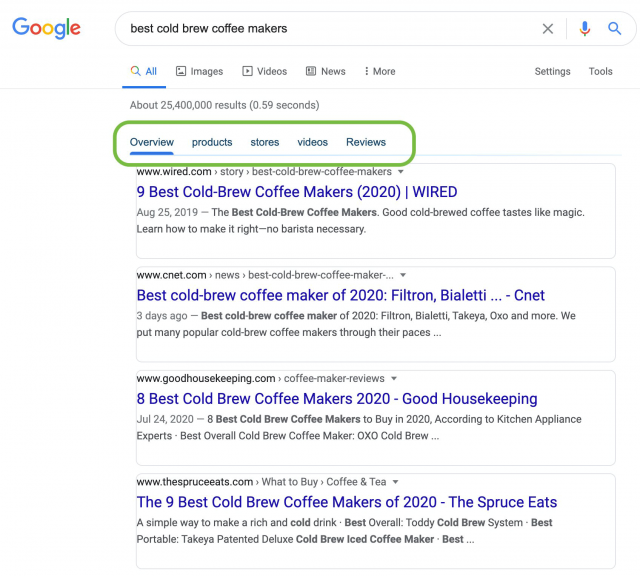Select the stores sub-tab
Screen dimensions: 640x576
coord(264,142)
